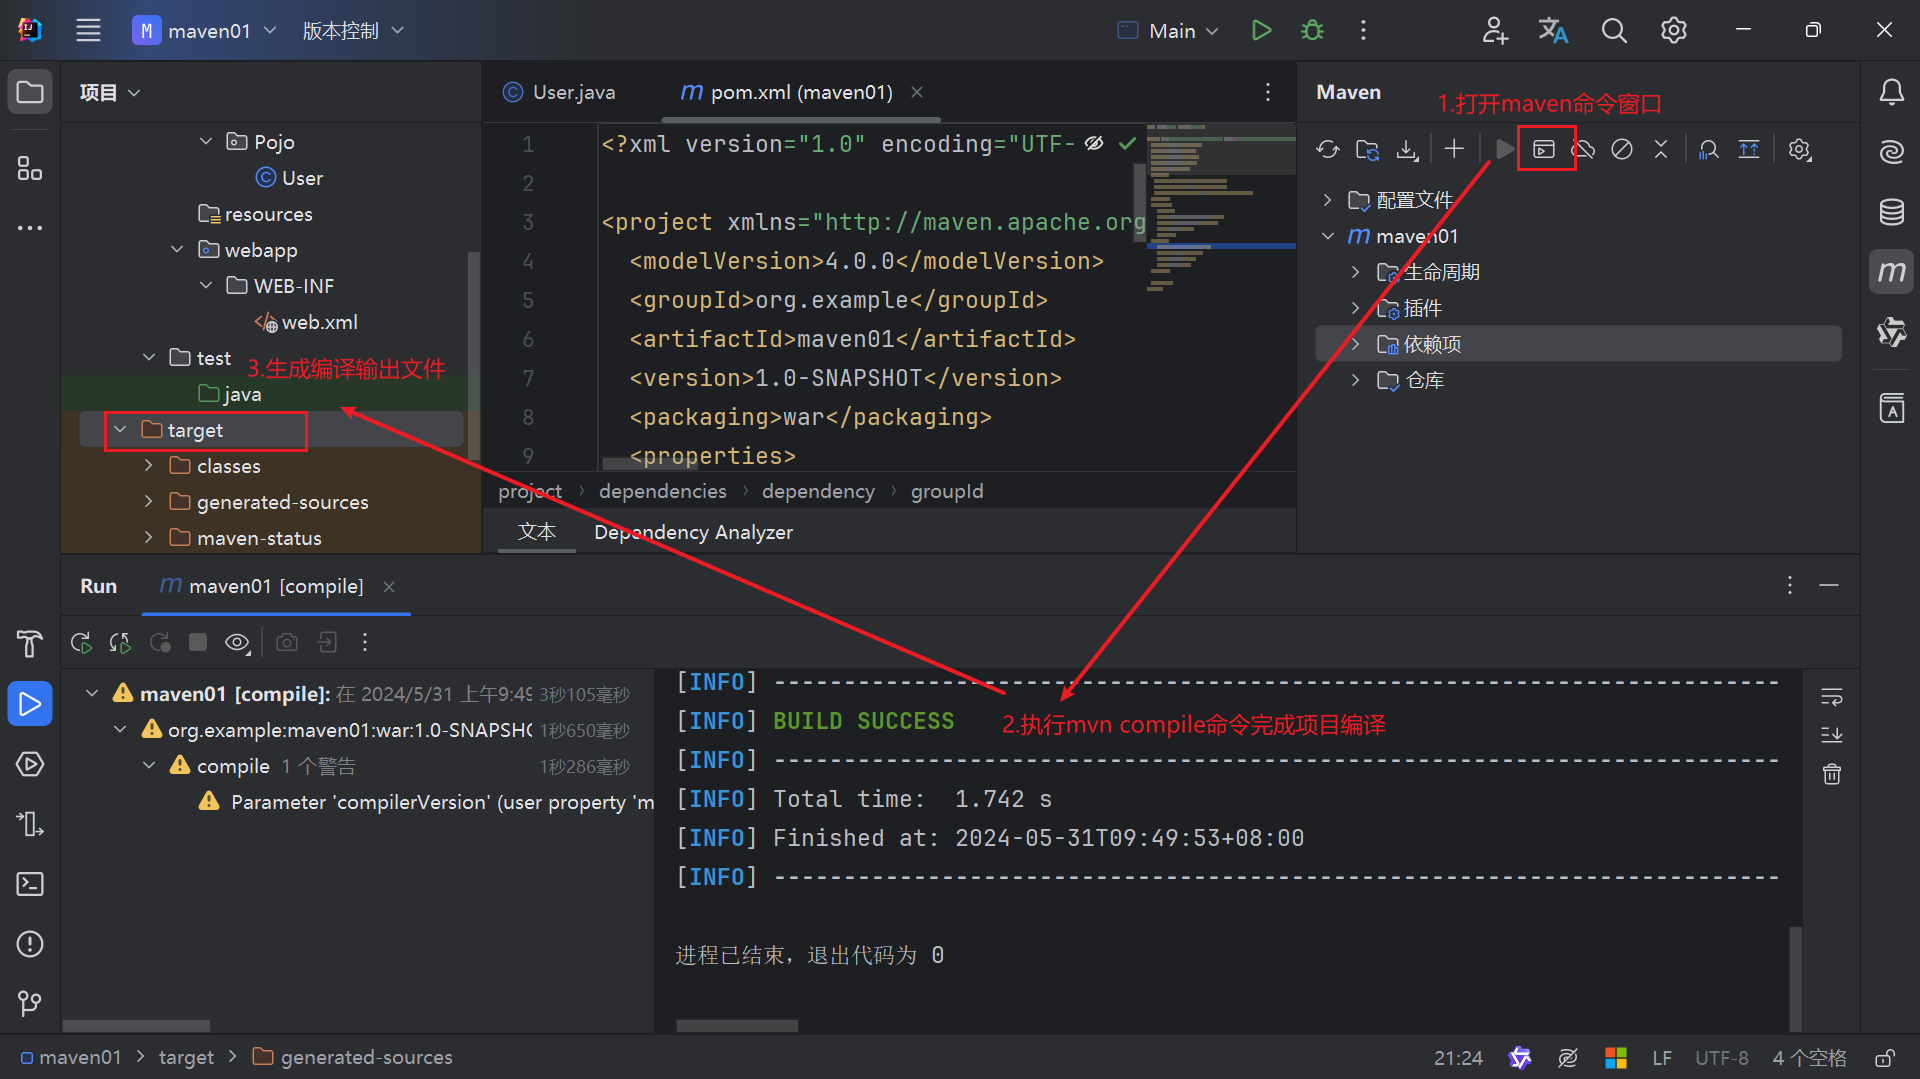Switch to User.java tab
The image size is (1920, 1079).
coord(559,92)
